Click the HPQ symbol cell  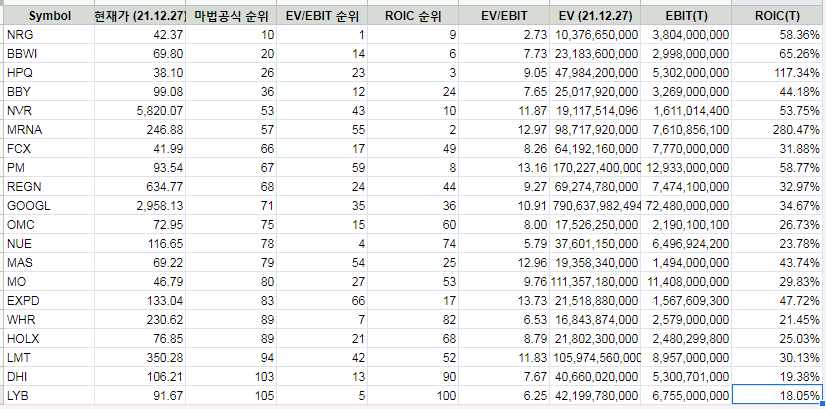[x=50, y=73]
